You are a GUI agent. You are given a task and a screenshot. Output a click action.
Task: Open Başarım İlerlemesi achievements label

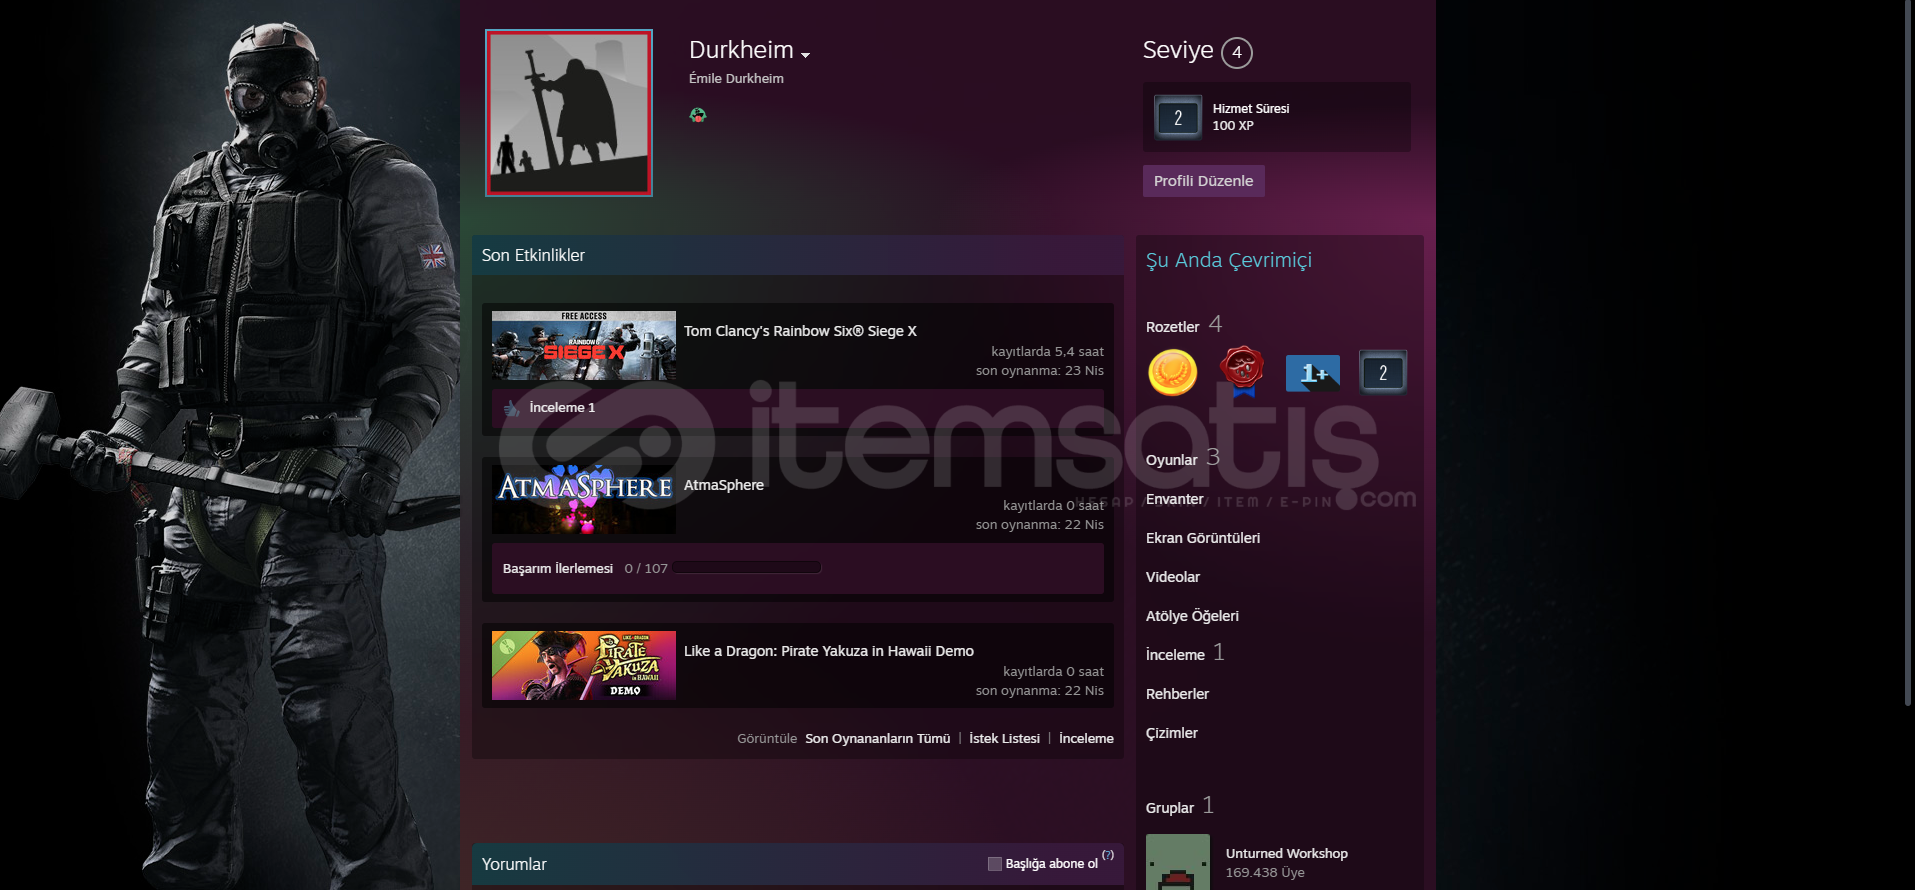558,568
